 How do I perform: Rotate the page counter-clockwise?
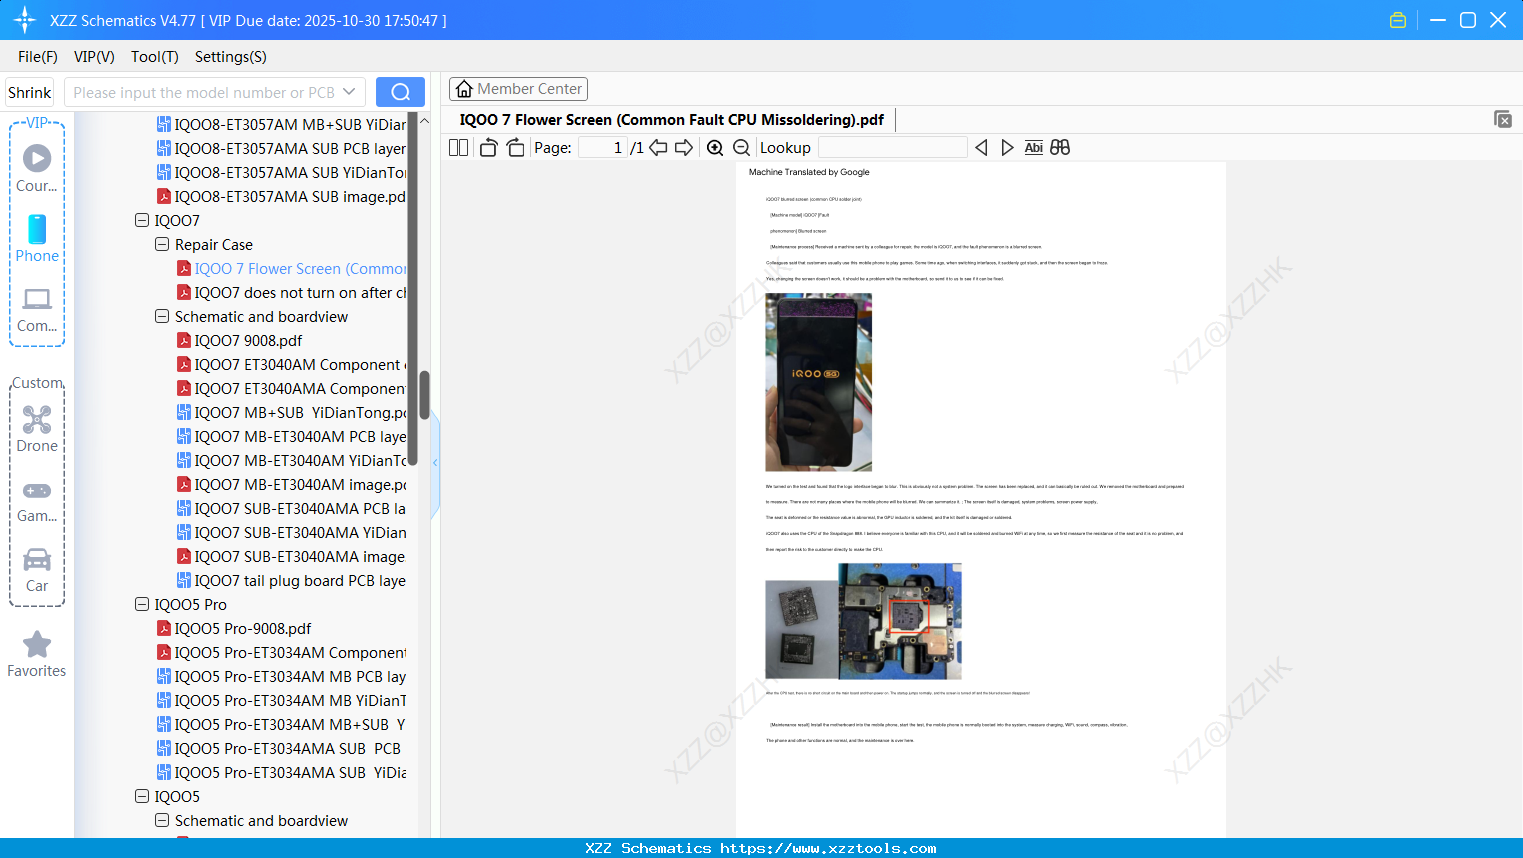488,148
